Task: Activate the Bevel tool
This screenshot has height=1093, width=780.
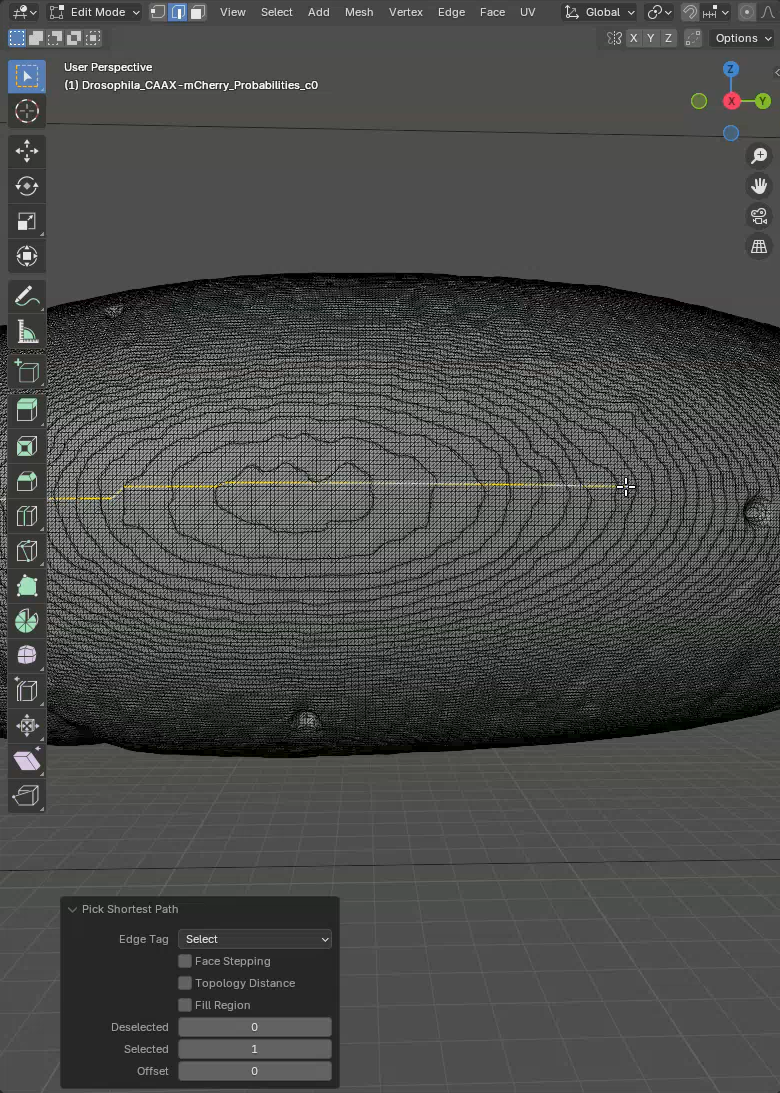Action: (27, 481)
